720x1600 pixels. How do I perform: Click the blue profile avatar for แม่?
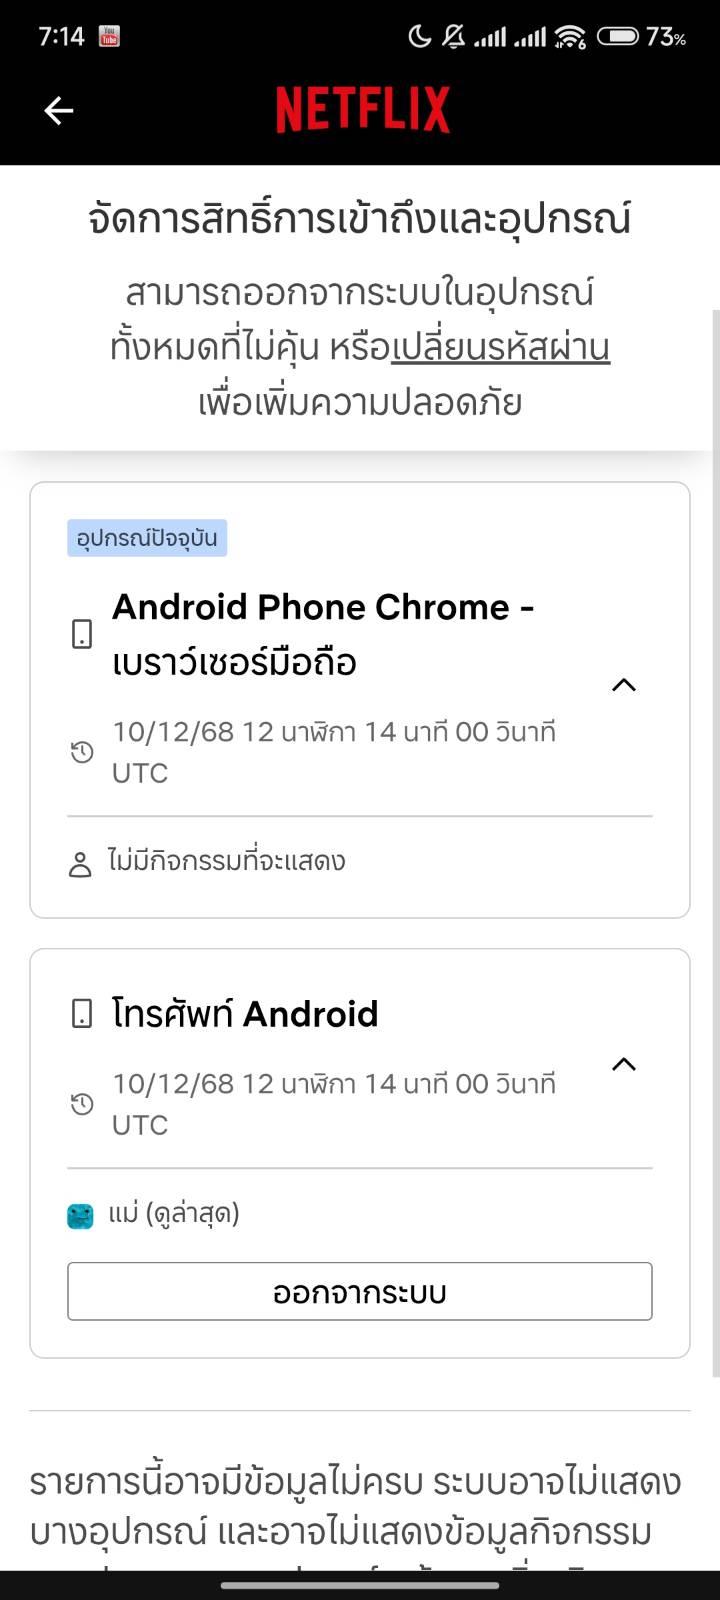pyautogui.click(x=80, y=1216)
